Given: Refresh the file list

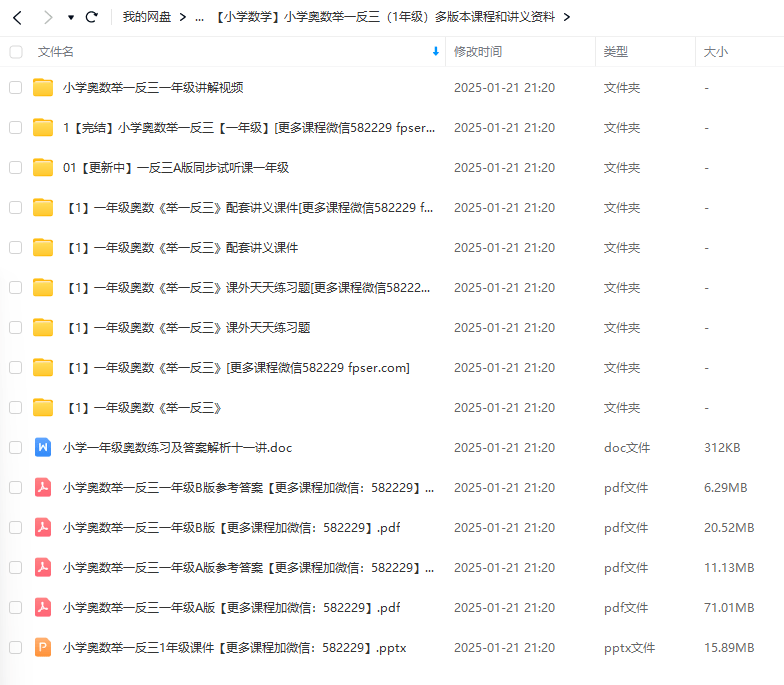Looking at the screenshot, I should 92,17.
